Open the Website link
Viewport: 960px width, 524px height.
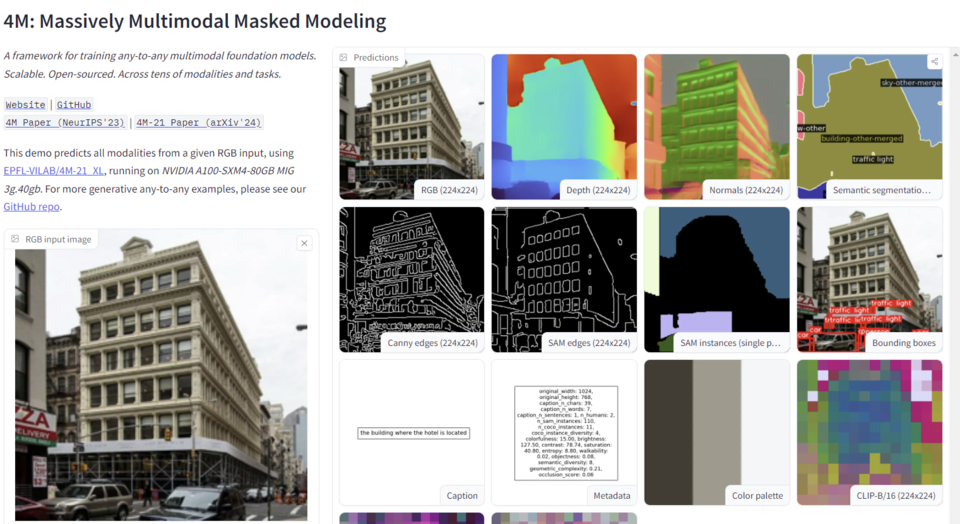[26, 105]
